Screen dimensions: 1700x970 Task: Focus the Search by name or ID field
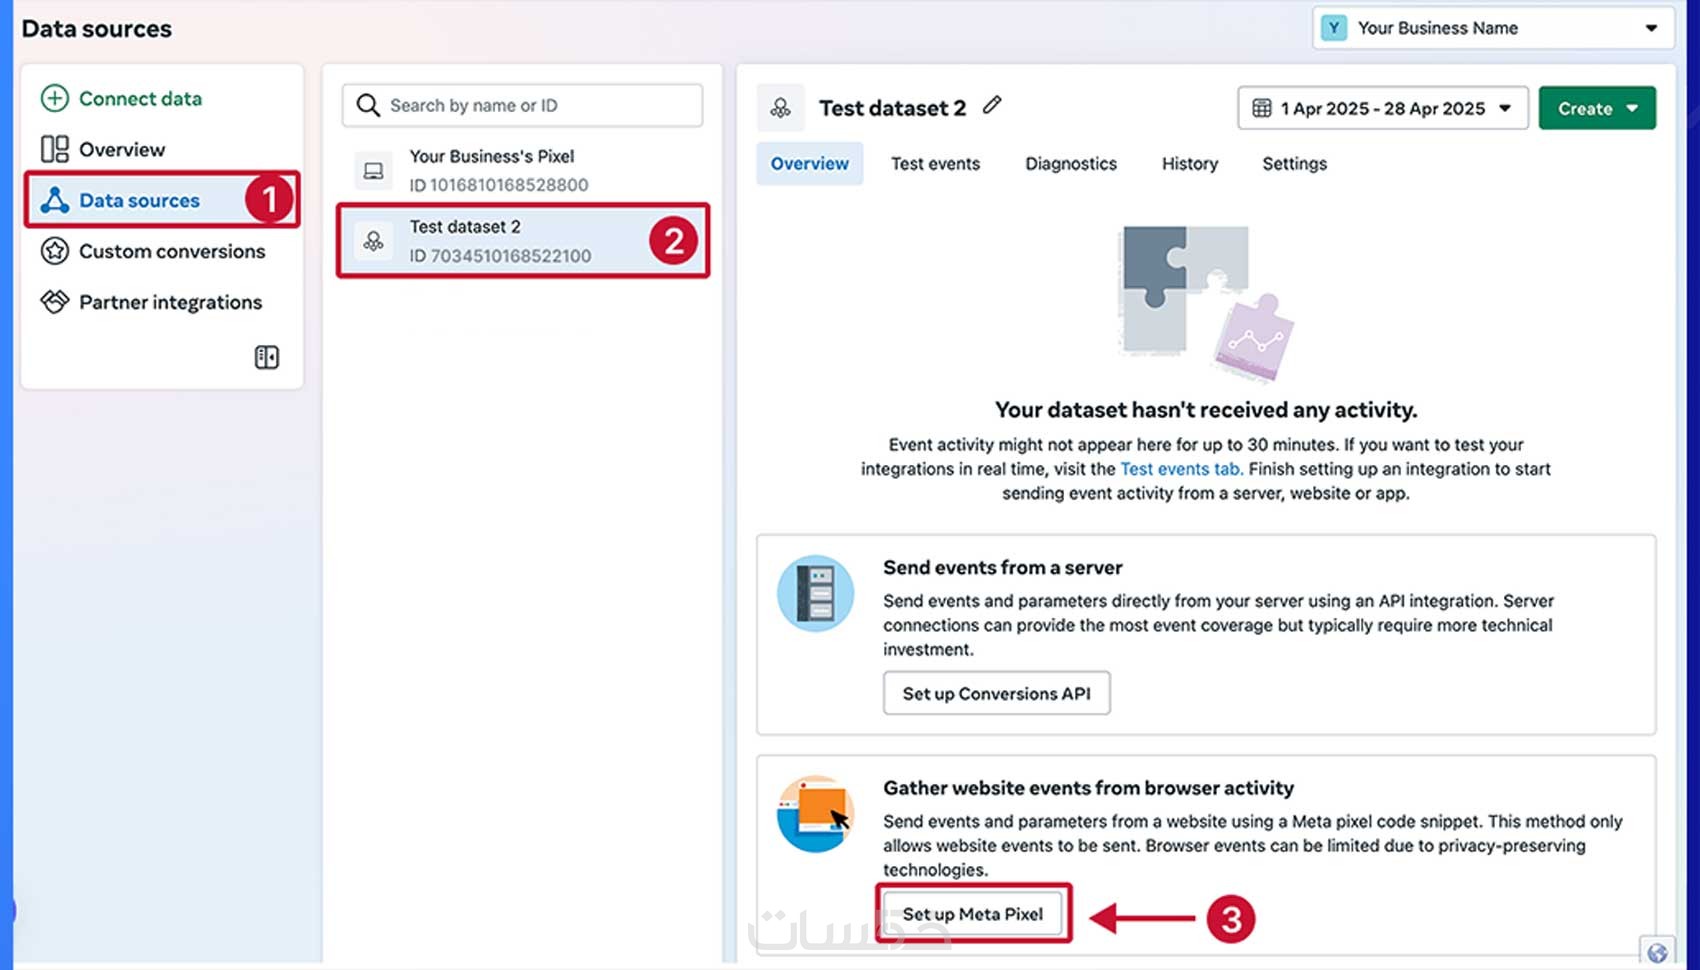(522, 105)
